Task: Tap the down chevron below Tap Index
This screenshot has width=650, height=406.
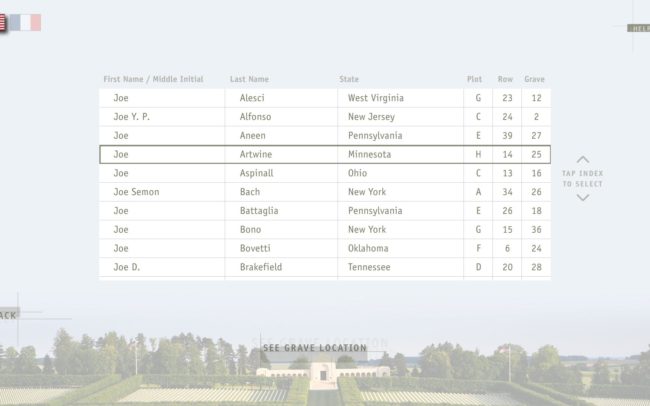Action: 582,197
